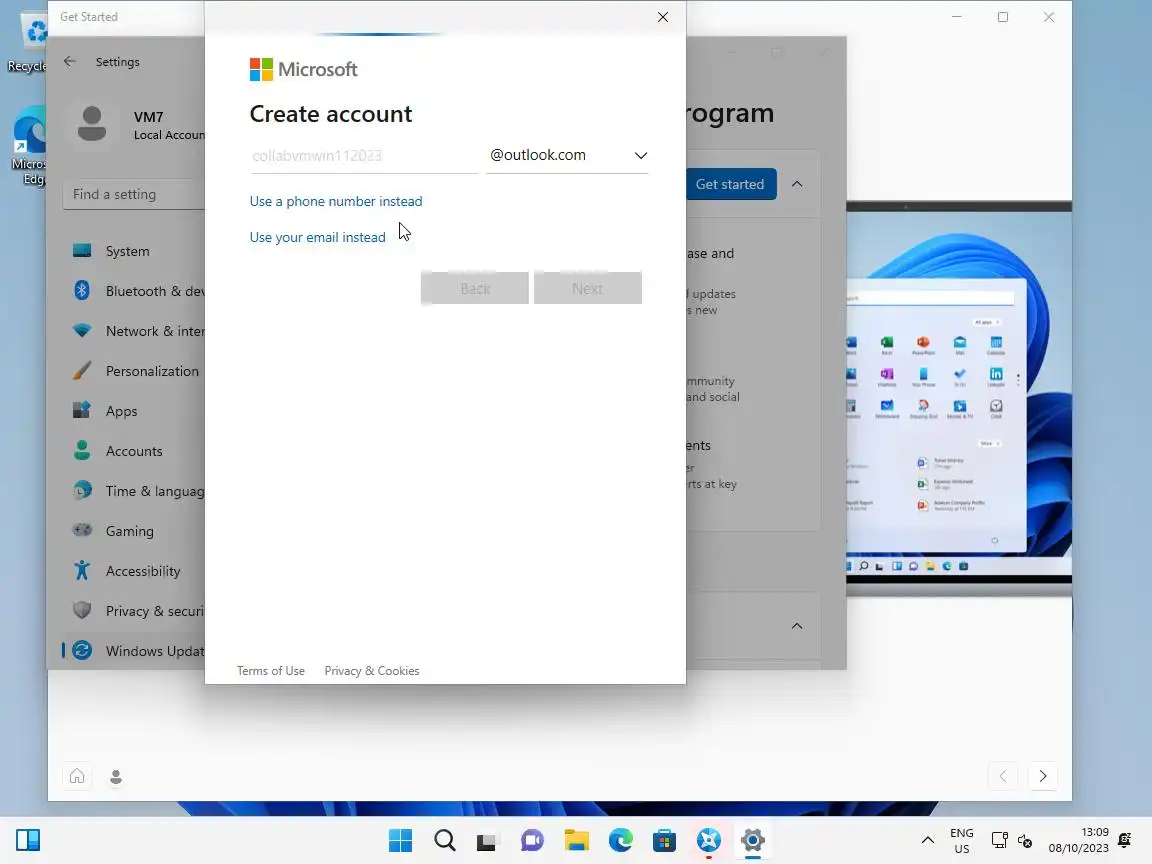Image resolution: width=1152 pixels, height=864 pixels.
Task: Click home icon in Get Started window
Action: (77, 777)
